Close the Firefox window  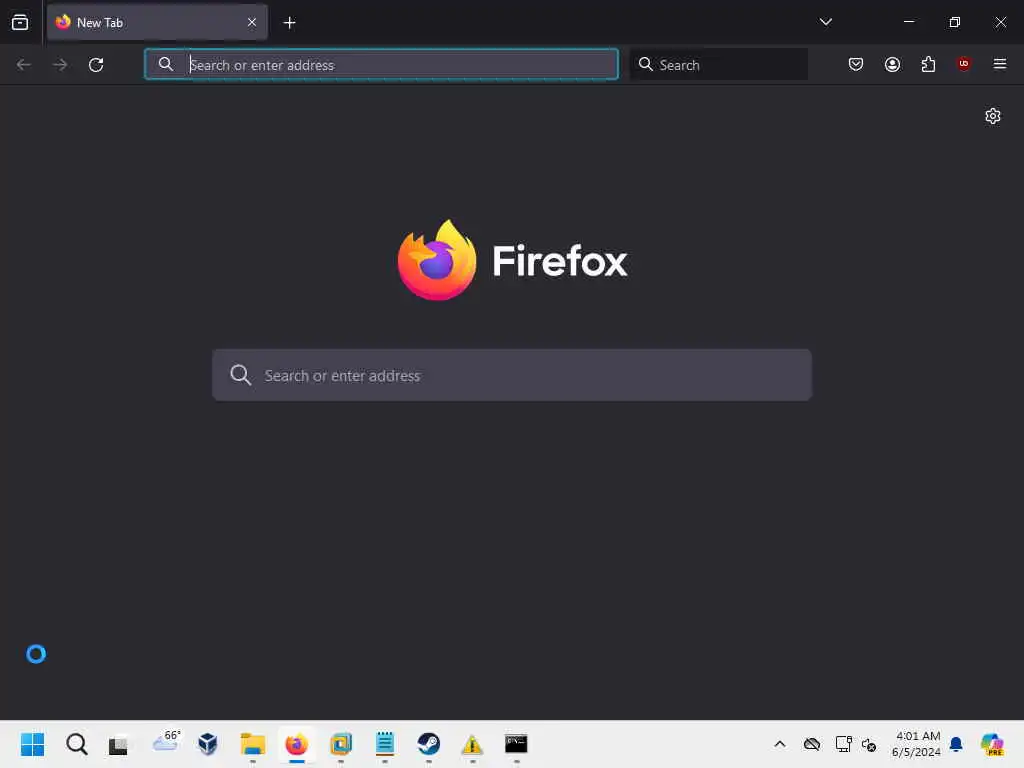(1000, 22)
